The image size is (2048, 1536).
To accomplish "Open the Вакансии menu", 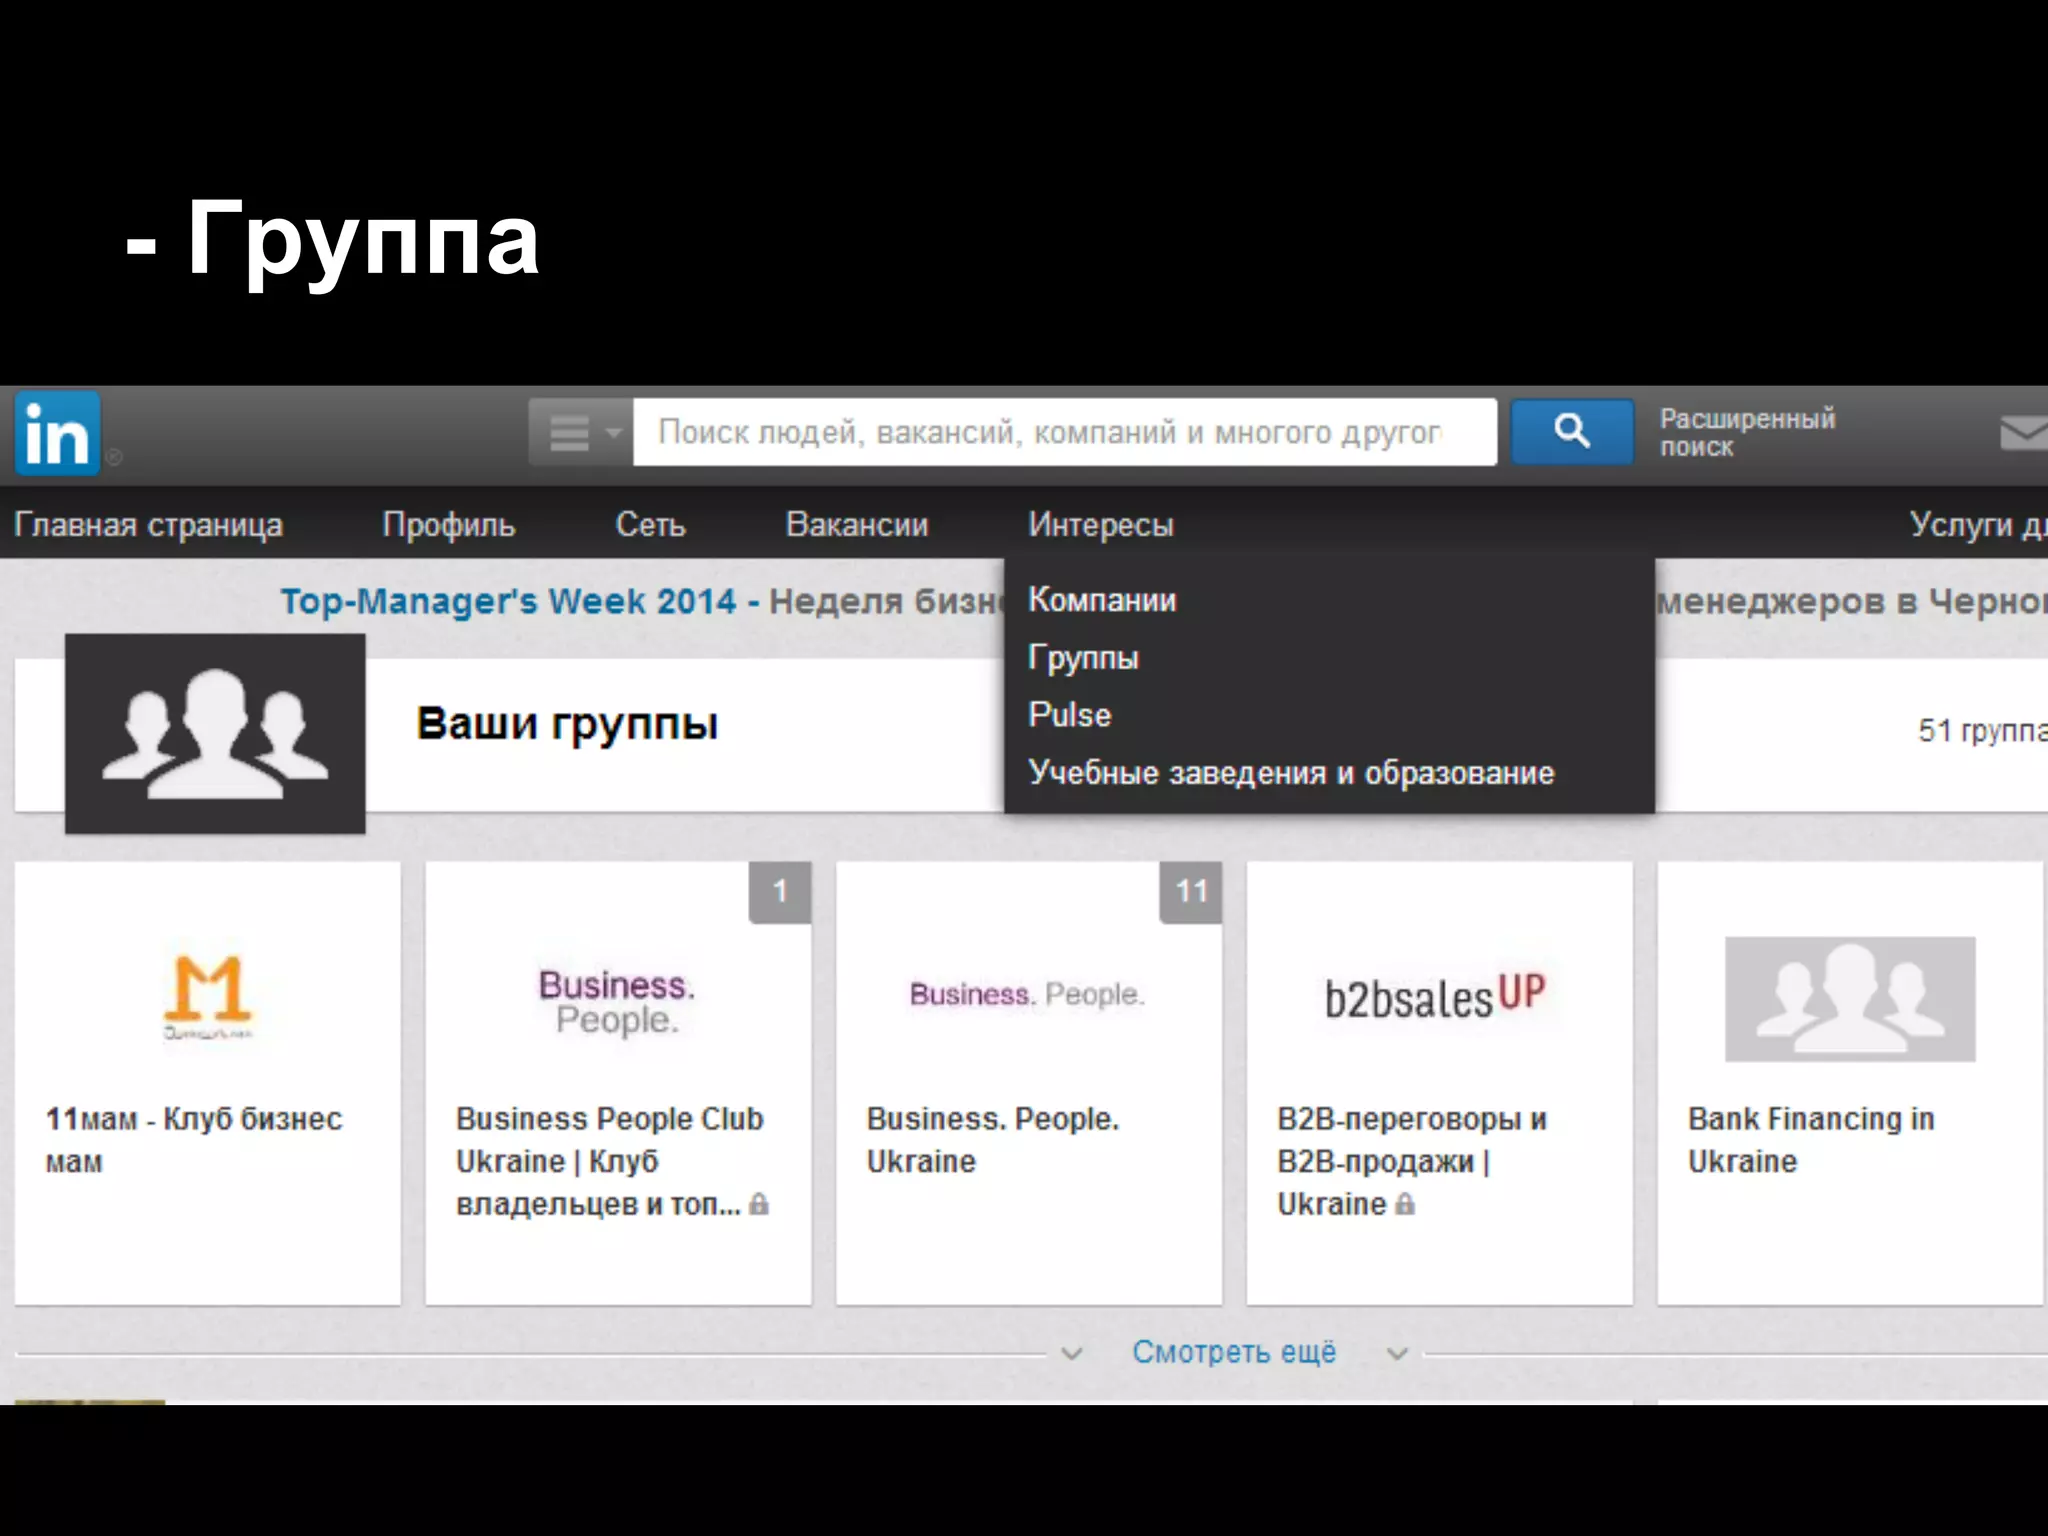I will [x=857, y=524].
